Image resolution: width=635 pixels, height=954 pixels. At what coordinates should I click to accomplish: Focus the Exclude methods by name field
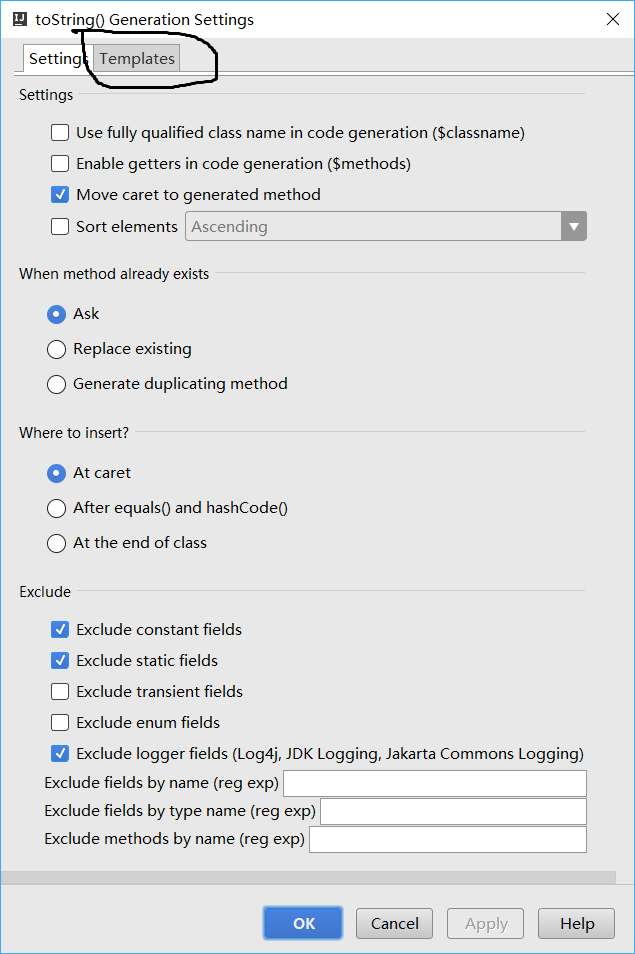[x=447, y=839]
